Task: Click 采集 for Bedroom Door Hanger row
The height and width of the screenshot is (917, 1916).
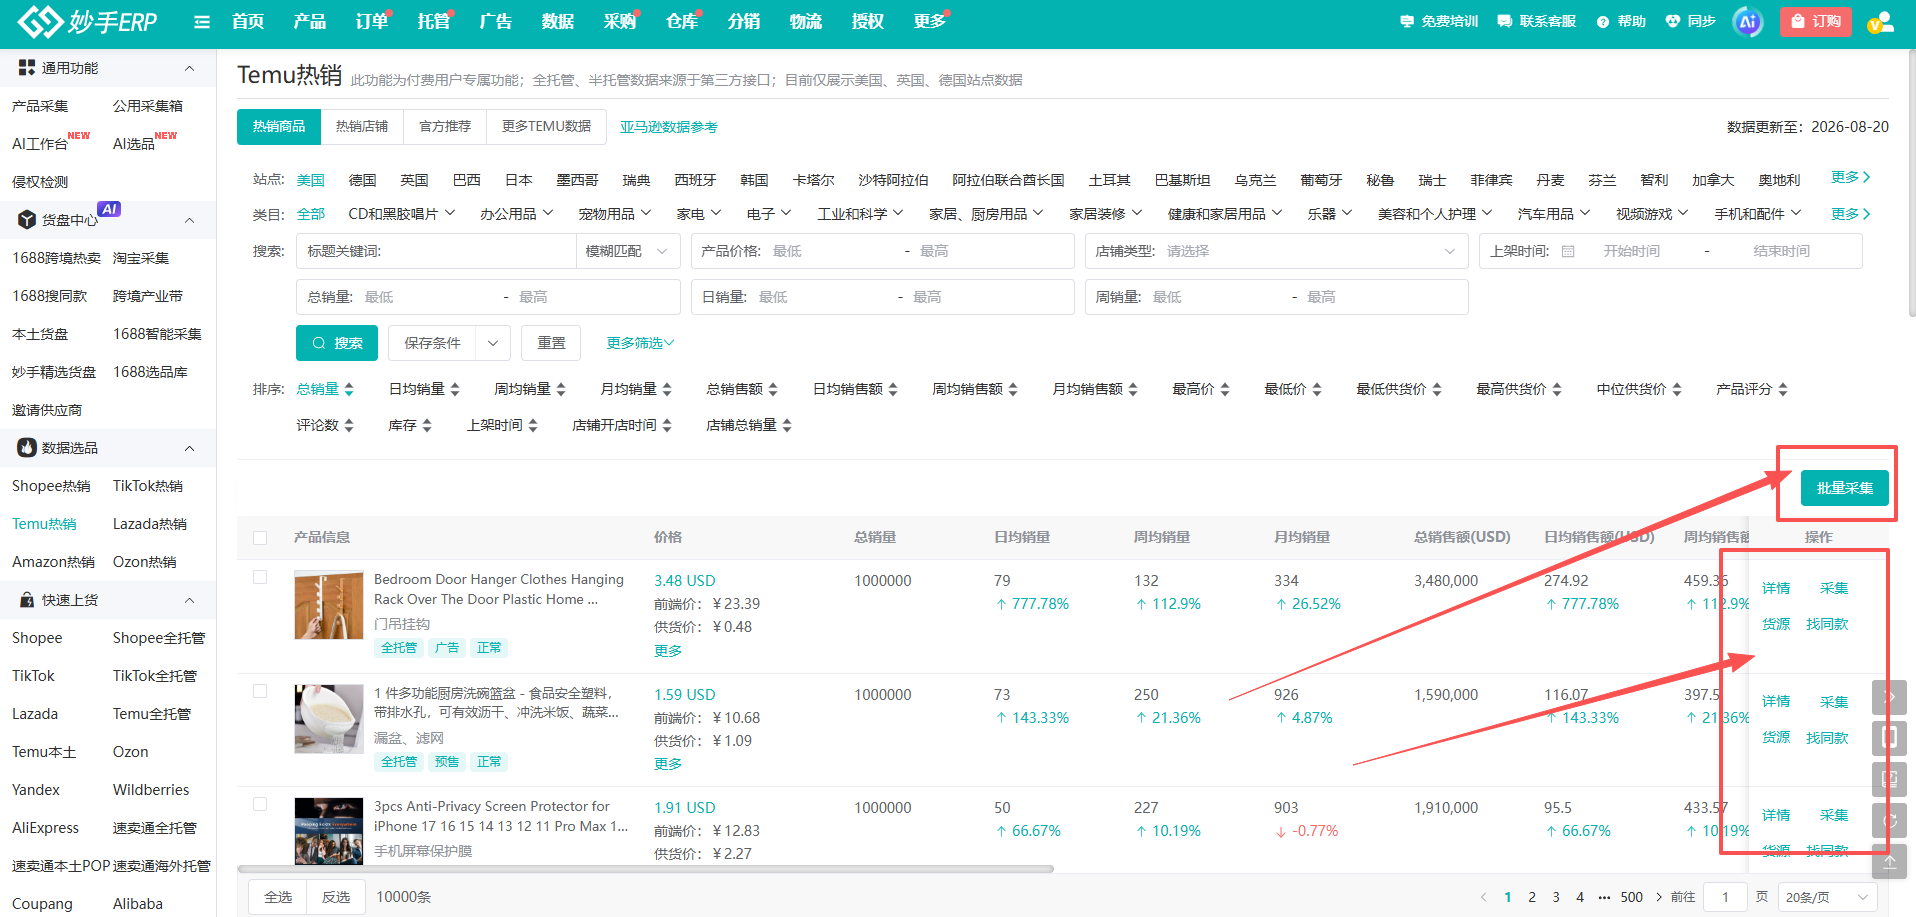Action: (1834, 588)
